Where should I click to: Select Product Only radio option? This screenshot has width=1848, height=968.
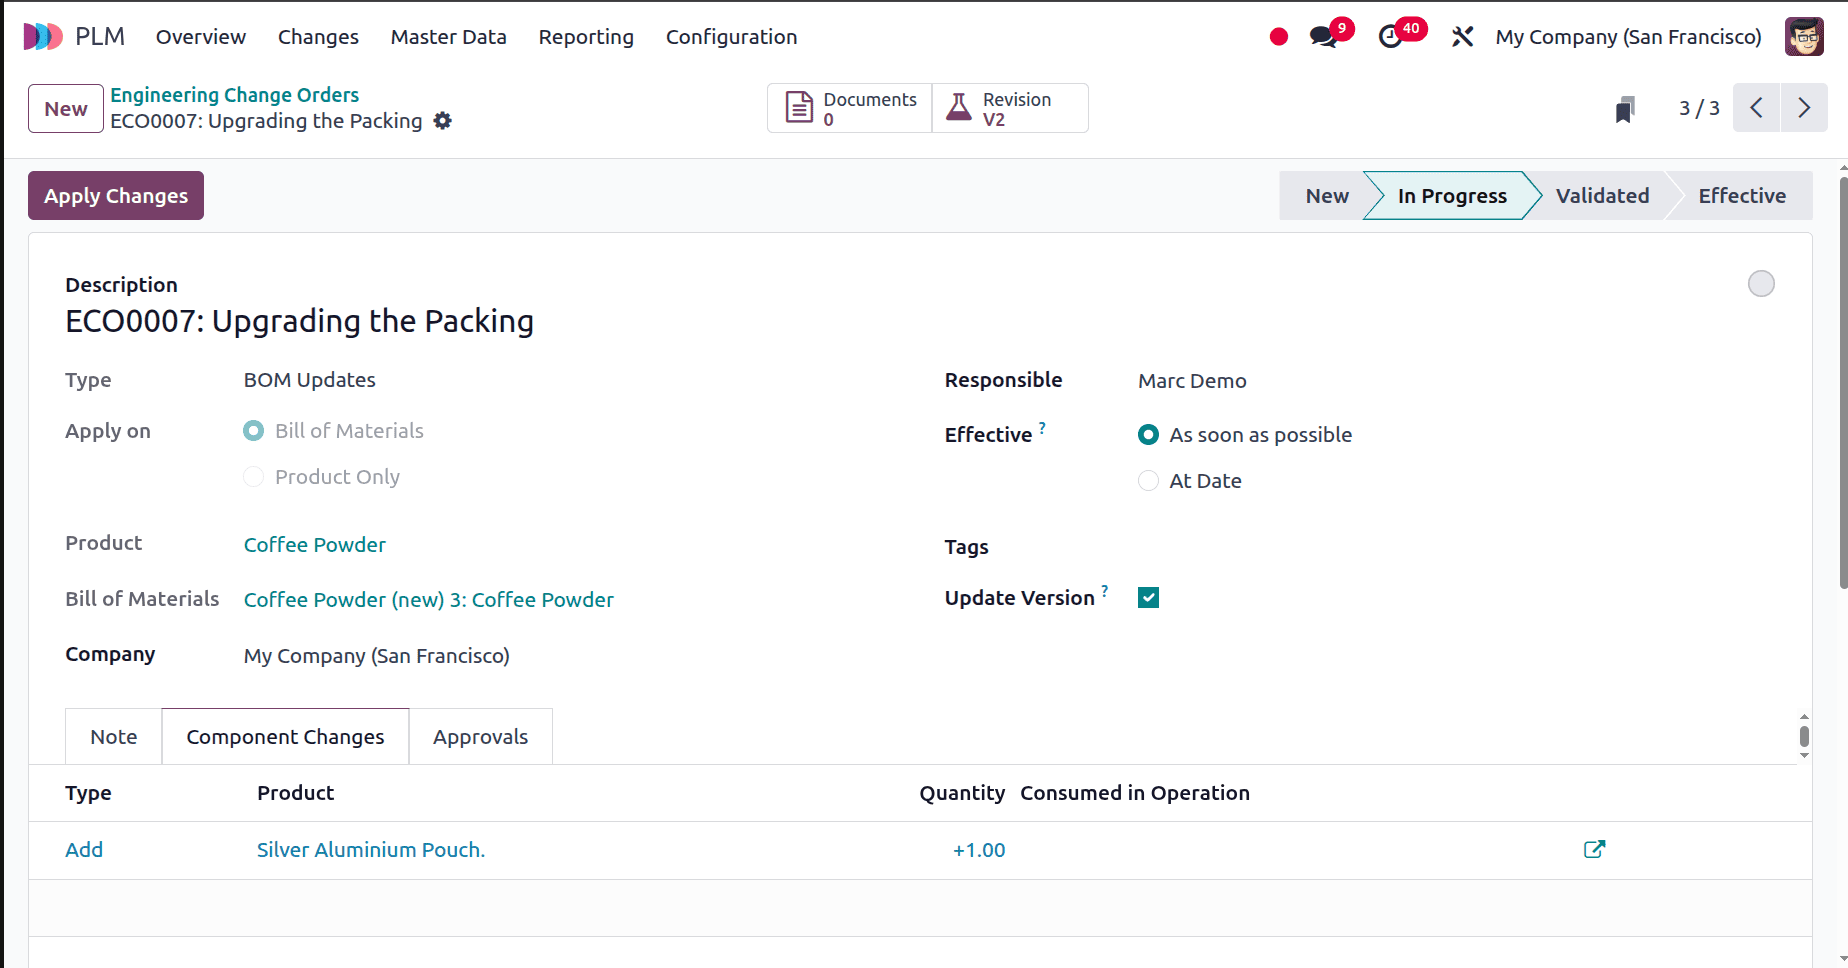click(x=254, y=477)
